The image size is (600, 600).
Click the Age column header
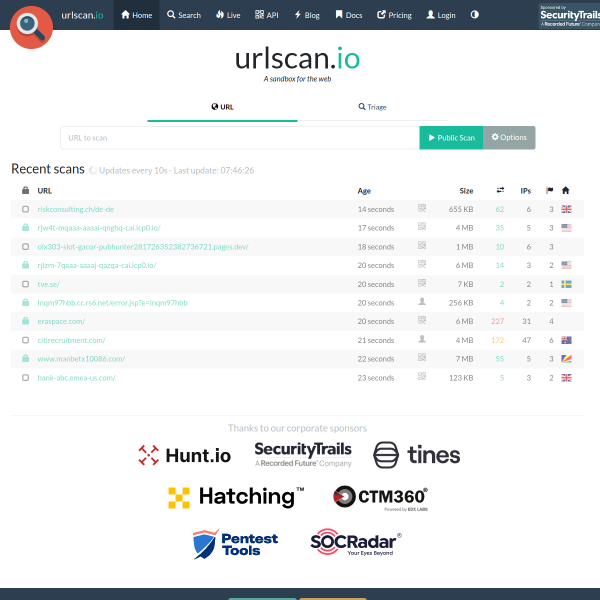click(x=364, y=191)
